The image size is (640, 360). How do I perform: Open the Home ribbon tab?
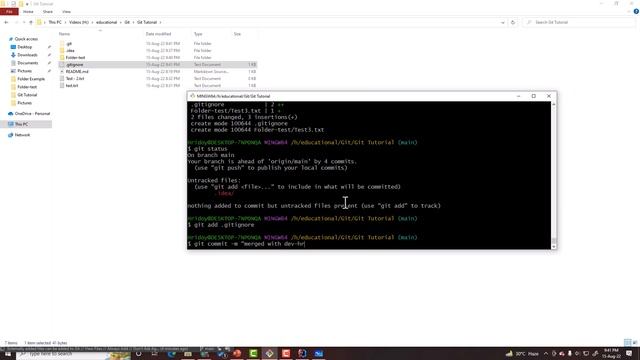[x=28, y=12]
